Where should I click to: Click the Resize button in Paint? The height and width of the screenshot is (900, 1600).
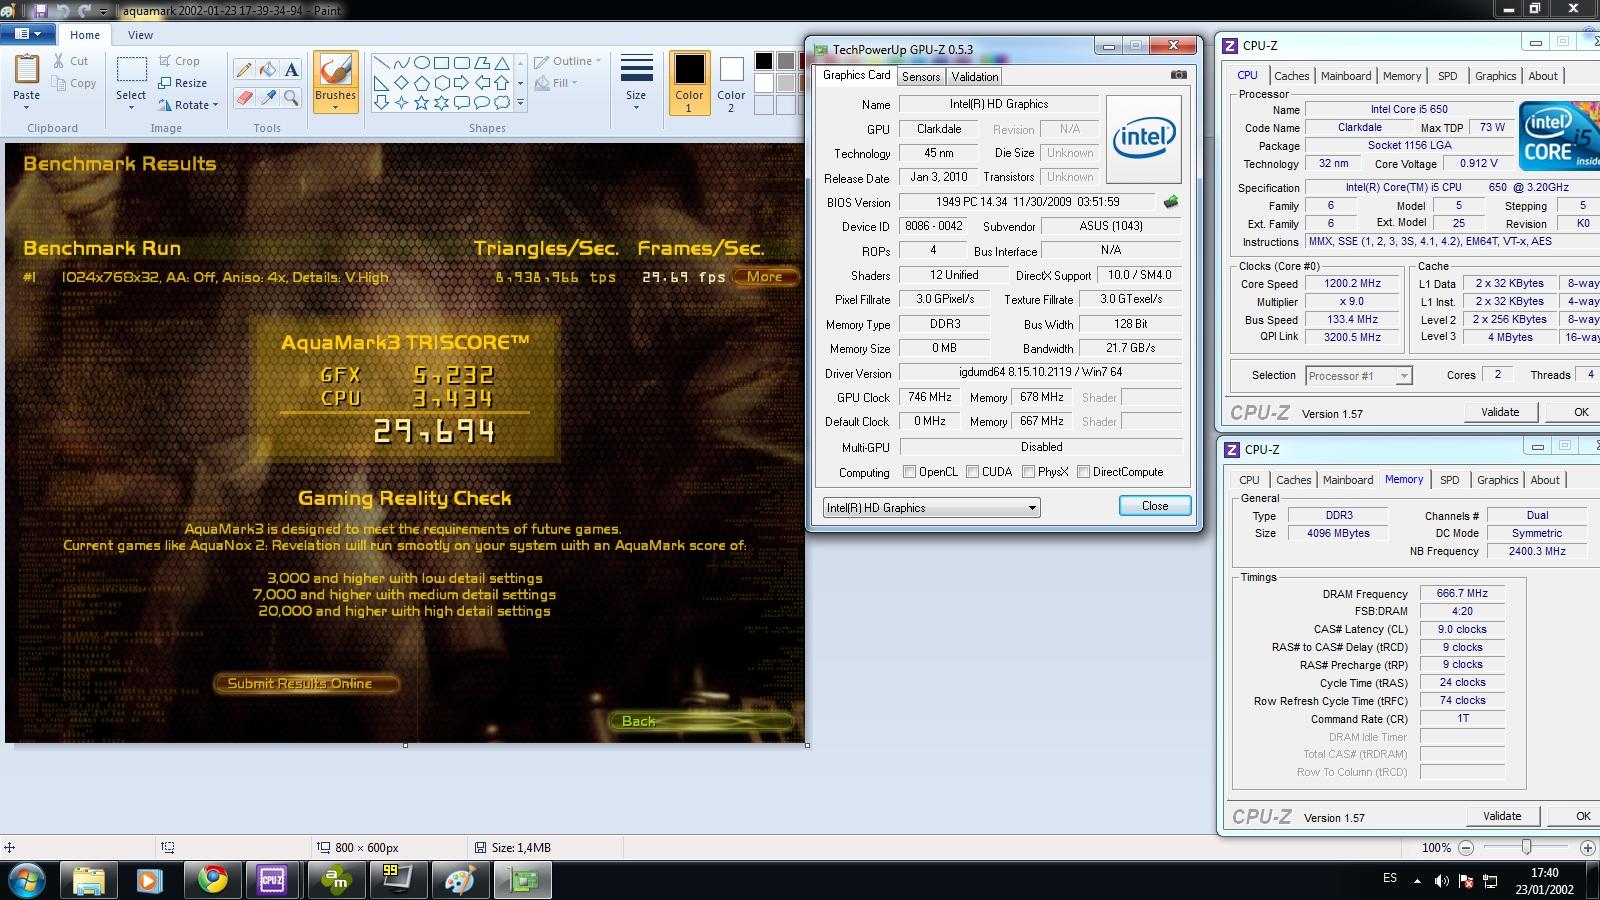pyautogui.click(x=182, y=83)
